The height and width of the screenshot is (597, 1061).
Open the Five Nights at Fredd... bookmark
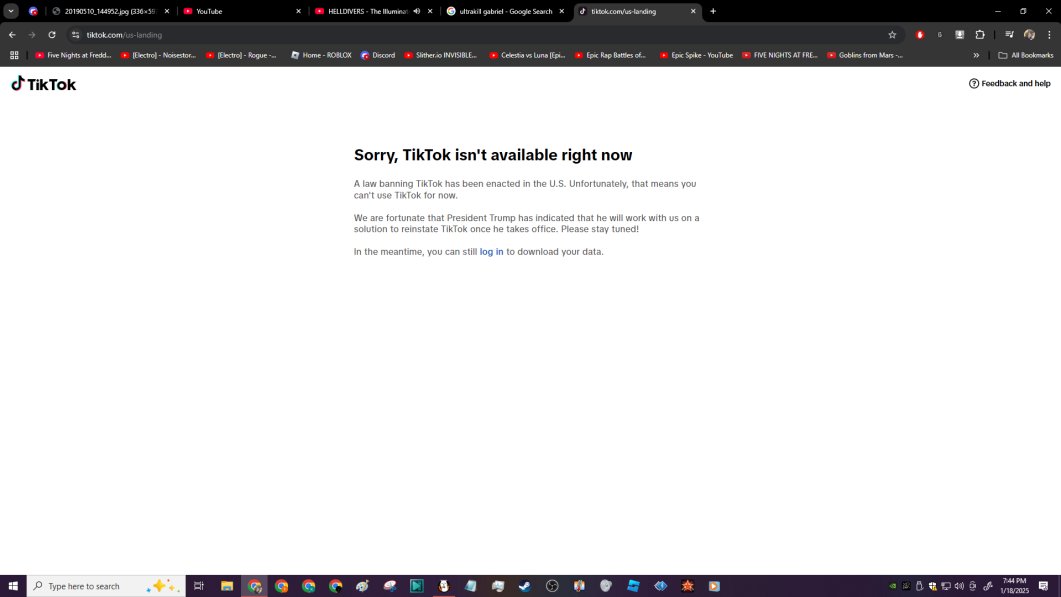coord(73,56)
